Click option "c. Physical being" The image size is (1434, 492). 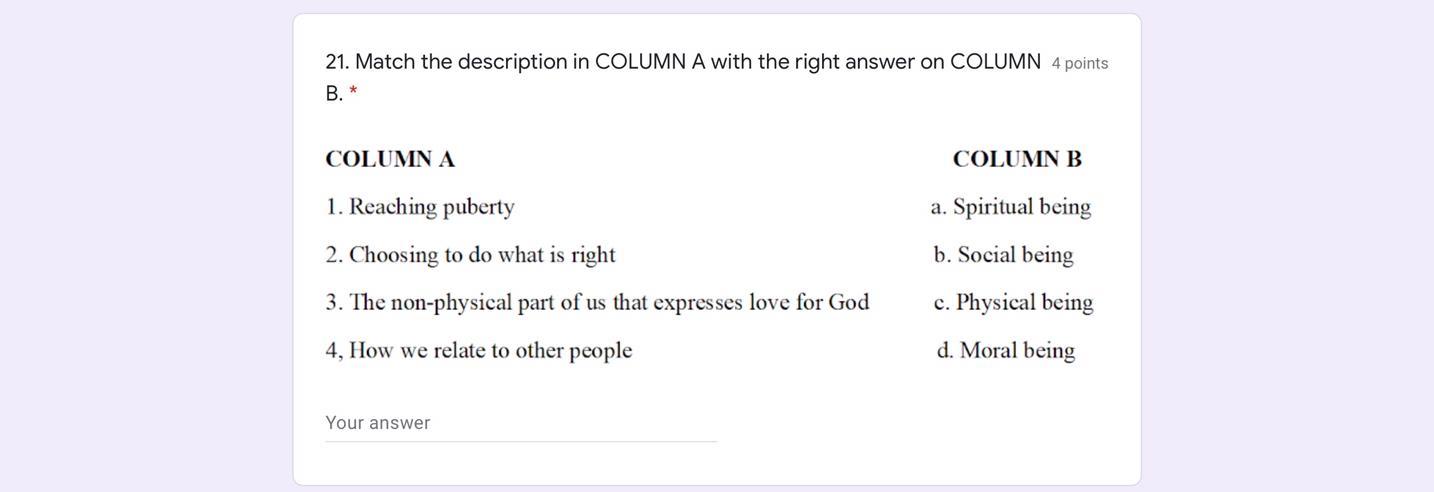1014,303
